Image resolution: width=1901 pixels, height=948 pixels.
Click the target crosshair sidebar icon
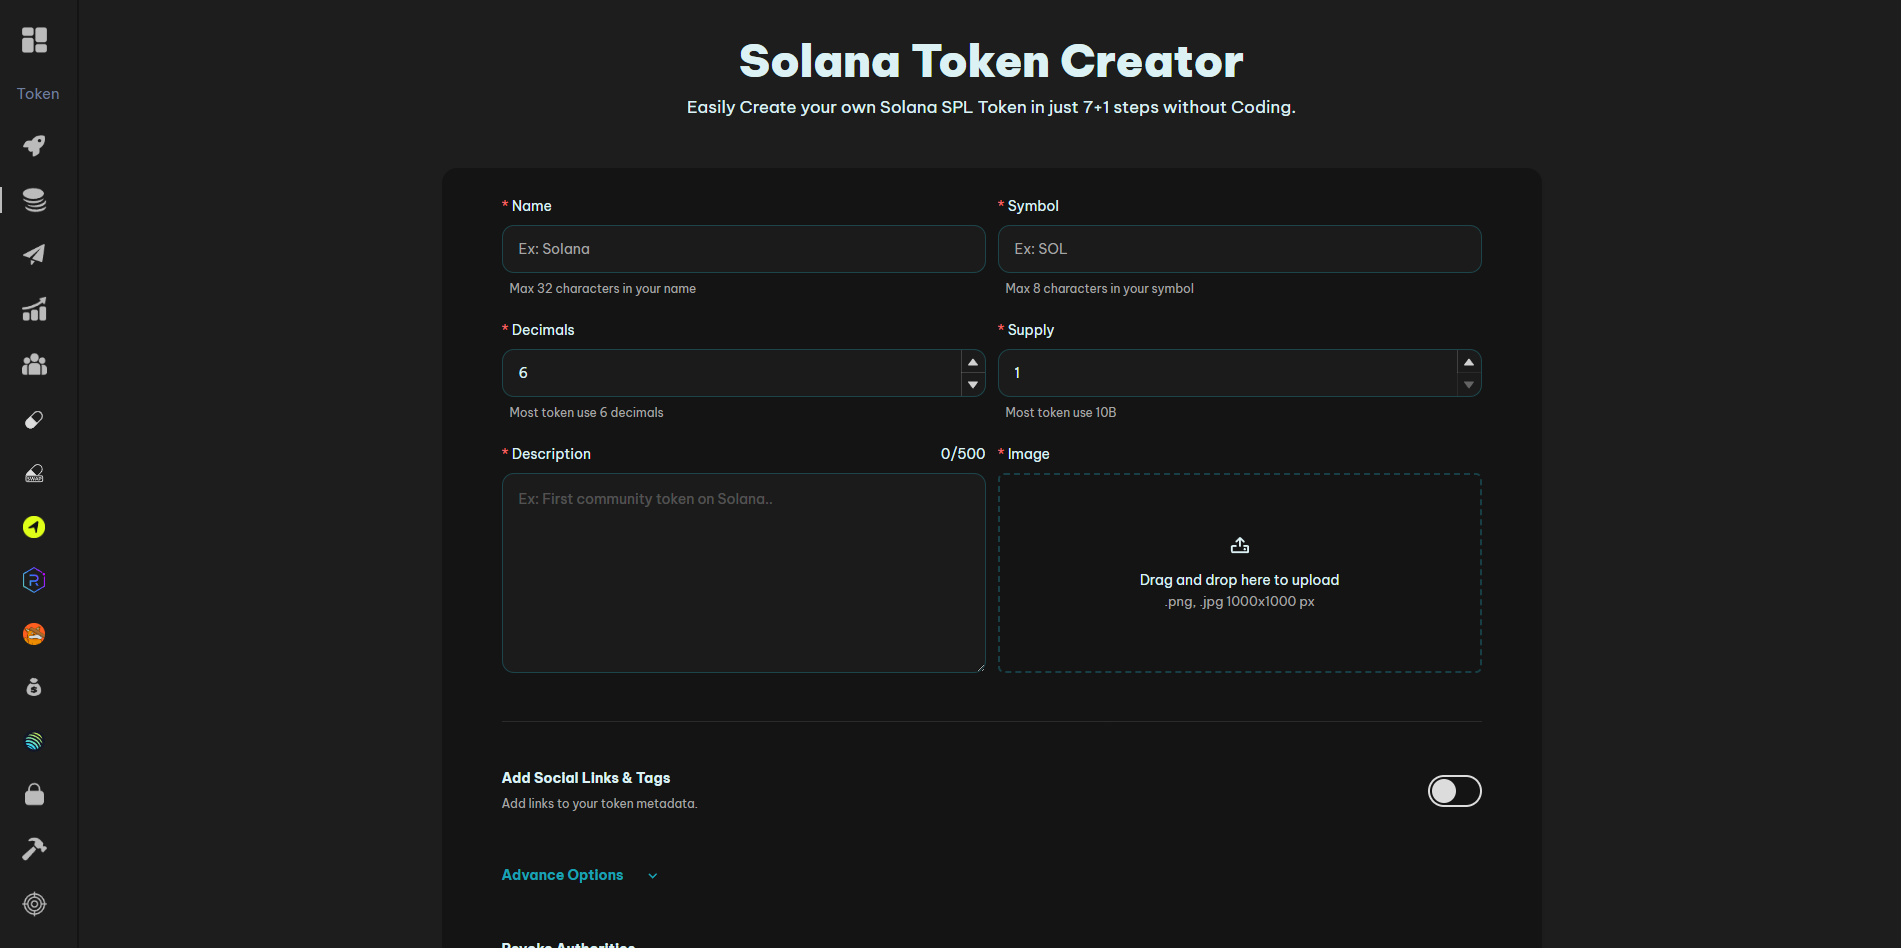(34, 904)
